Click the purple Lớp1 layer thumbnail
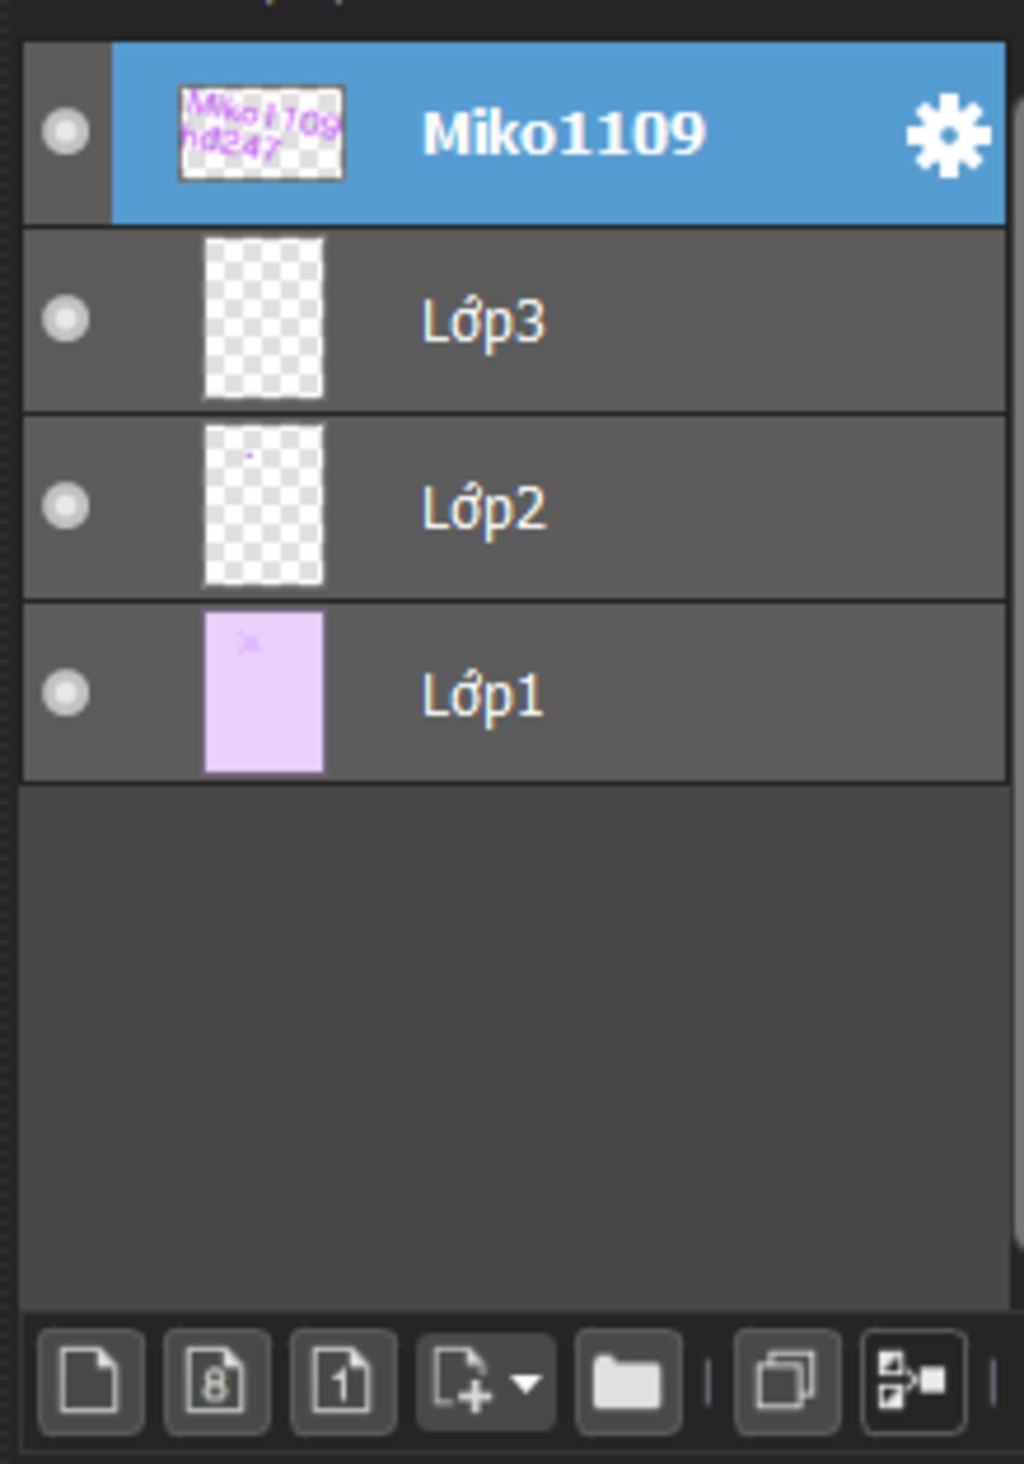Viewport: 1024px width, 1464px height. pyautogui.click(x=264, y=692)
